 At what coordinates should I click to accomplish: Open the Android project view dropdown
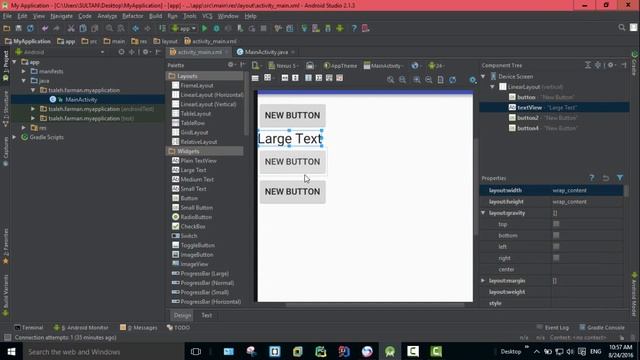pos(60,52)
